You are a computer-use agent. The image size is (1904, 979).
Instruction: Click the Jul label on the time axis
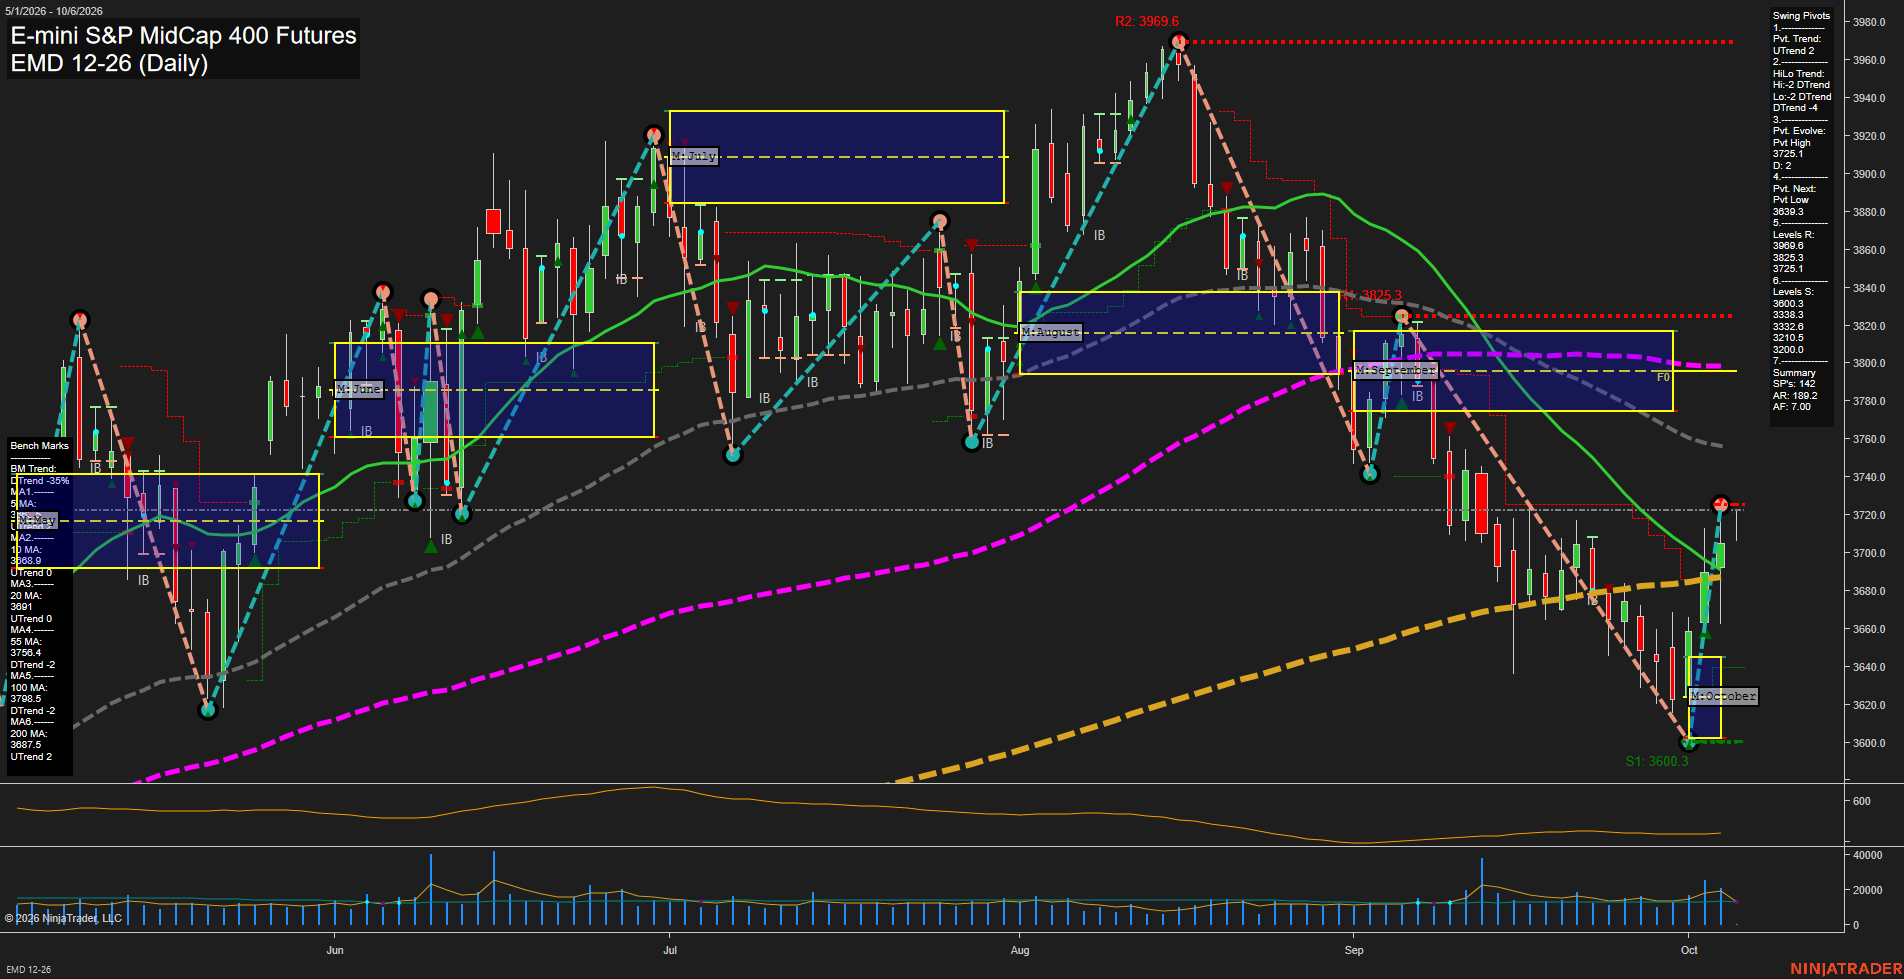coord(670,950)
